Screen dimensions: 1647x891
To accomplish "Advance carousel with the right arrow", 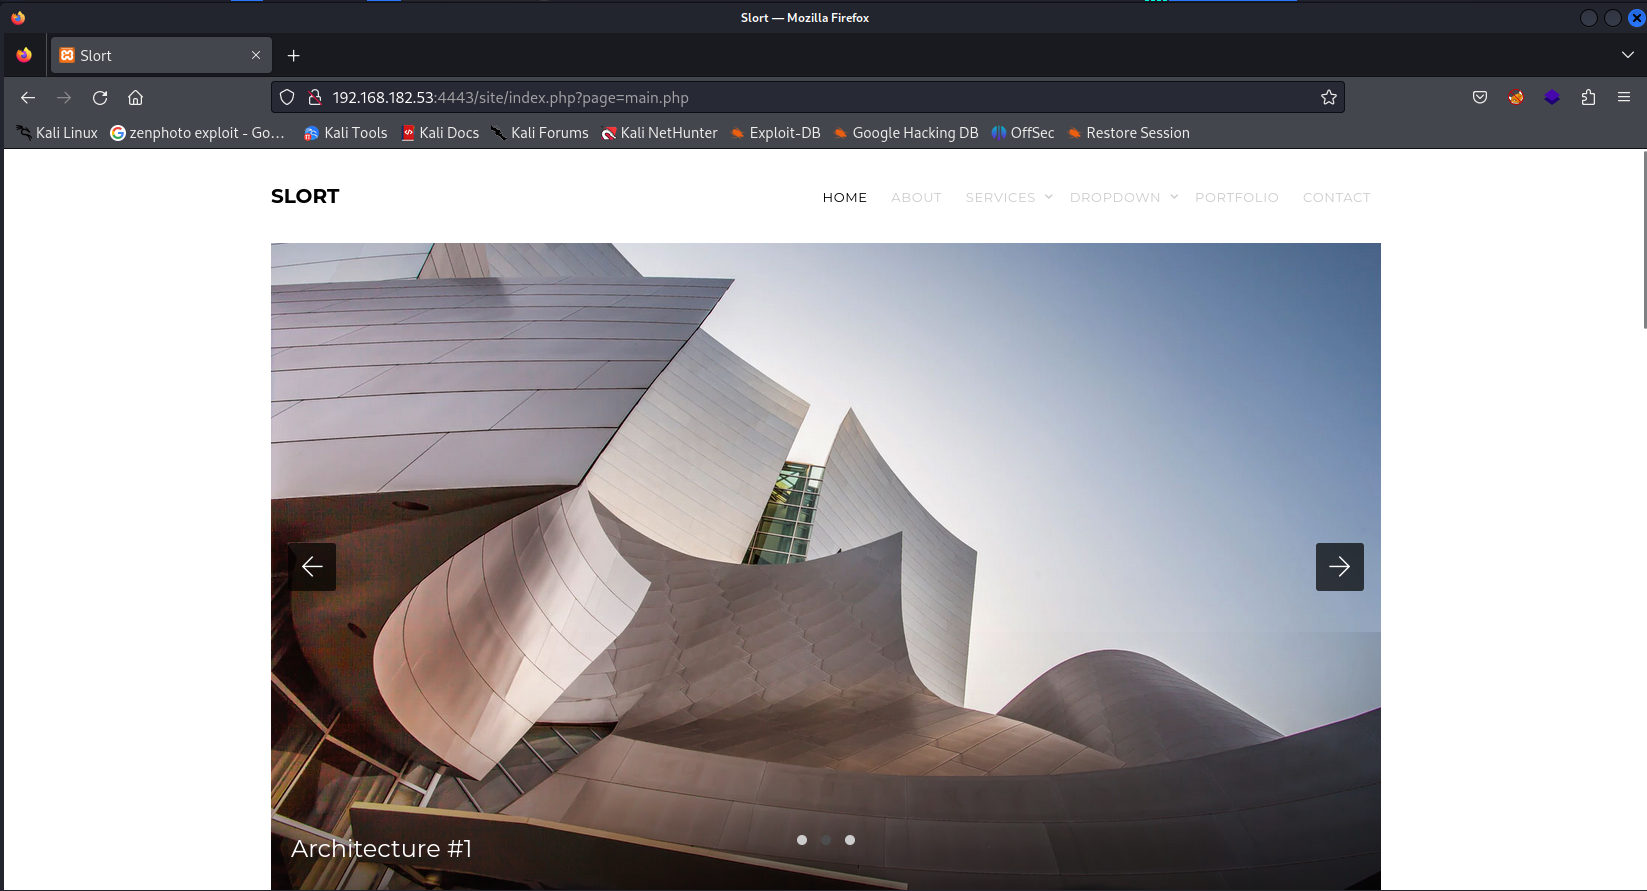I will 1339,567.
